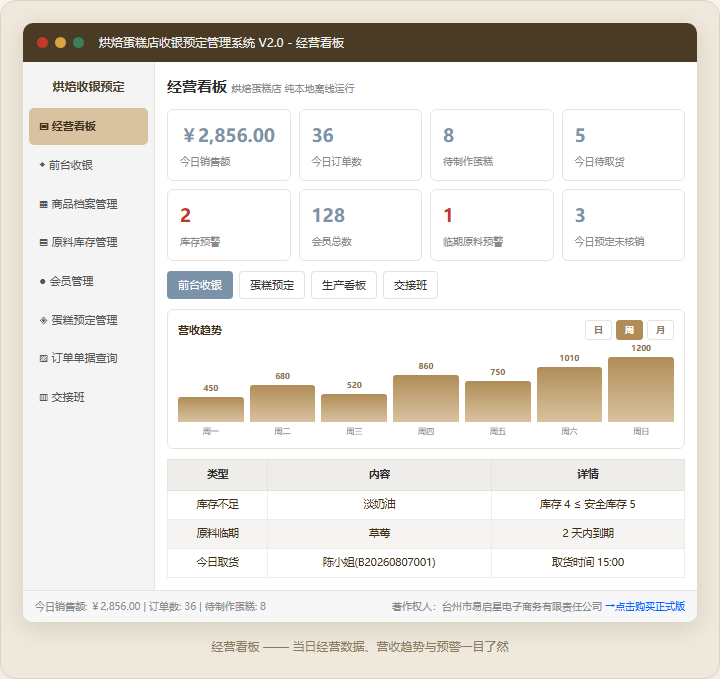Go to 原料库存管理 in sidebar
The height and width of the screenshot is (679, 720).
coord(88,242)
